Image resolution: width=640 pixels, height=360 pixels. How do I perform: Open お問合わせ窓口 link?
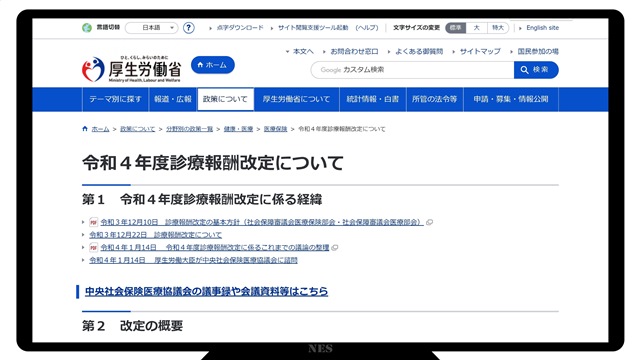[x=354, y=51]
